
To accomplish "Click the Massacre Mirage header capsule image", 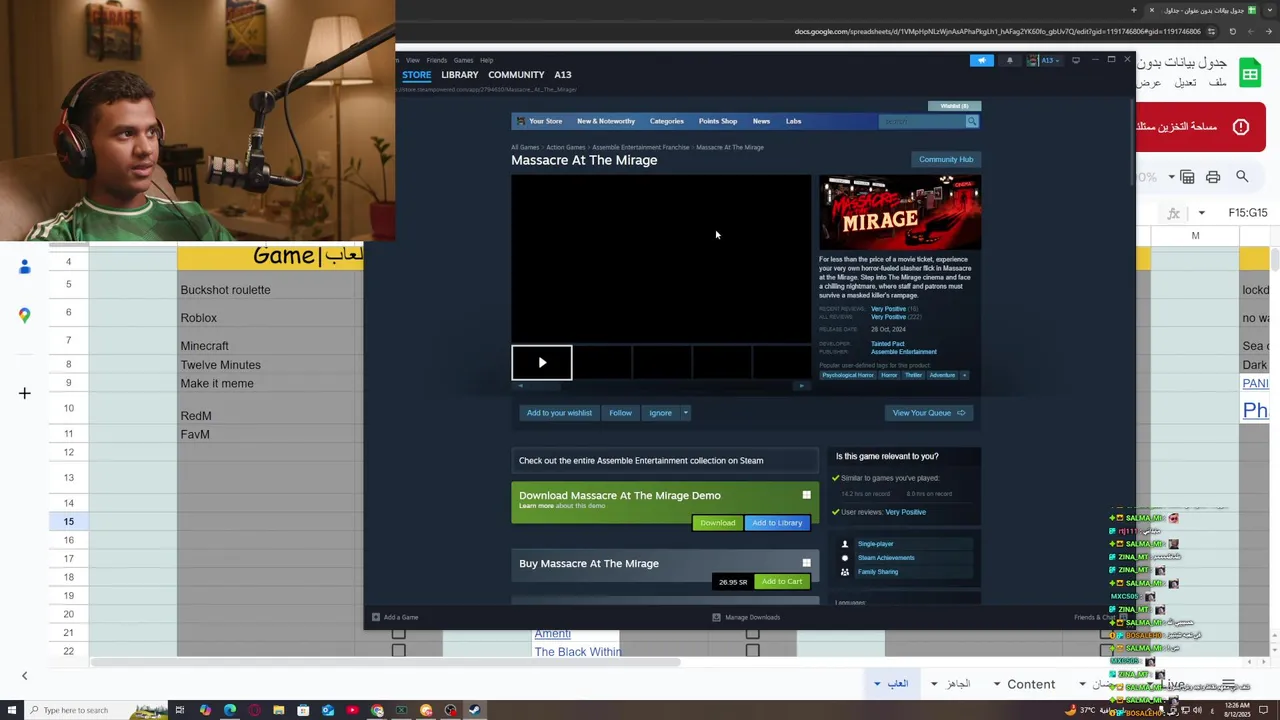I will (x=900, y=212).
